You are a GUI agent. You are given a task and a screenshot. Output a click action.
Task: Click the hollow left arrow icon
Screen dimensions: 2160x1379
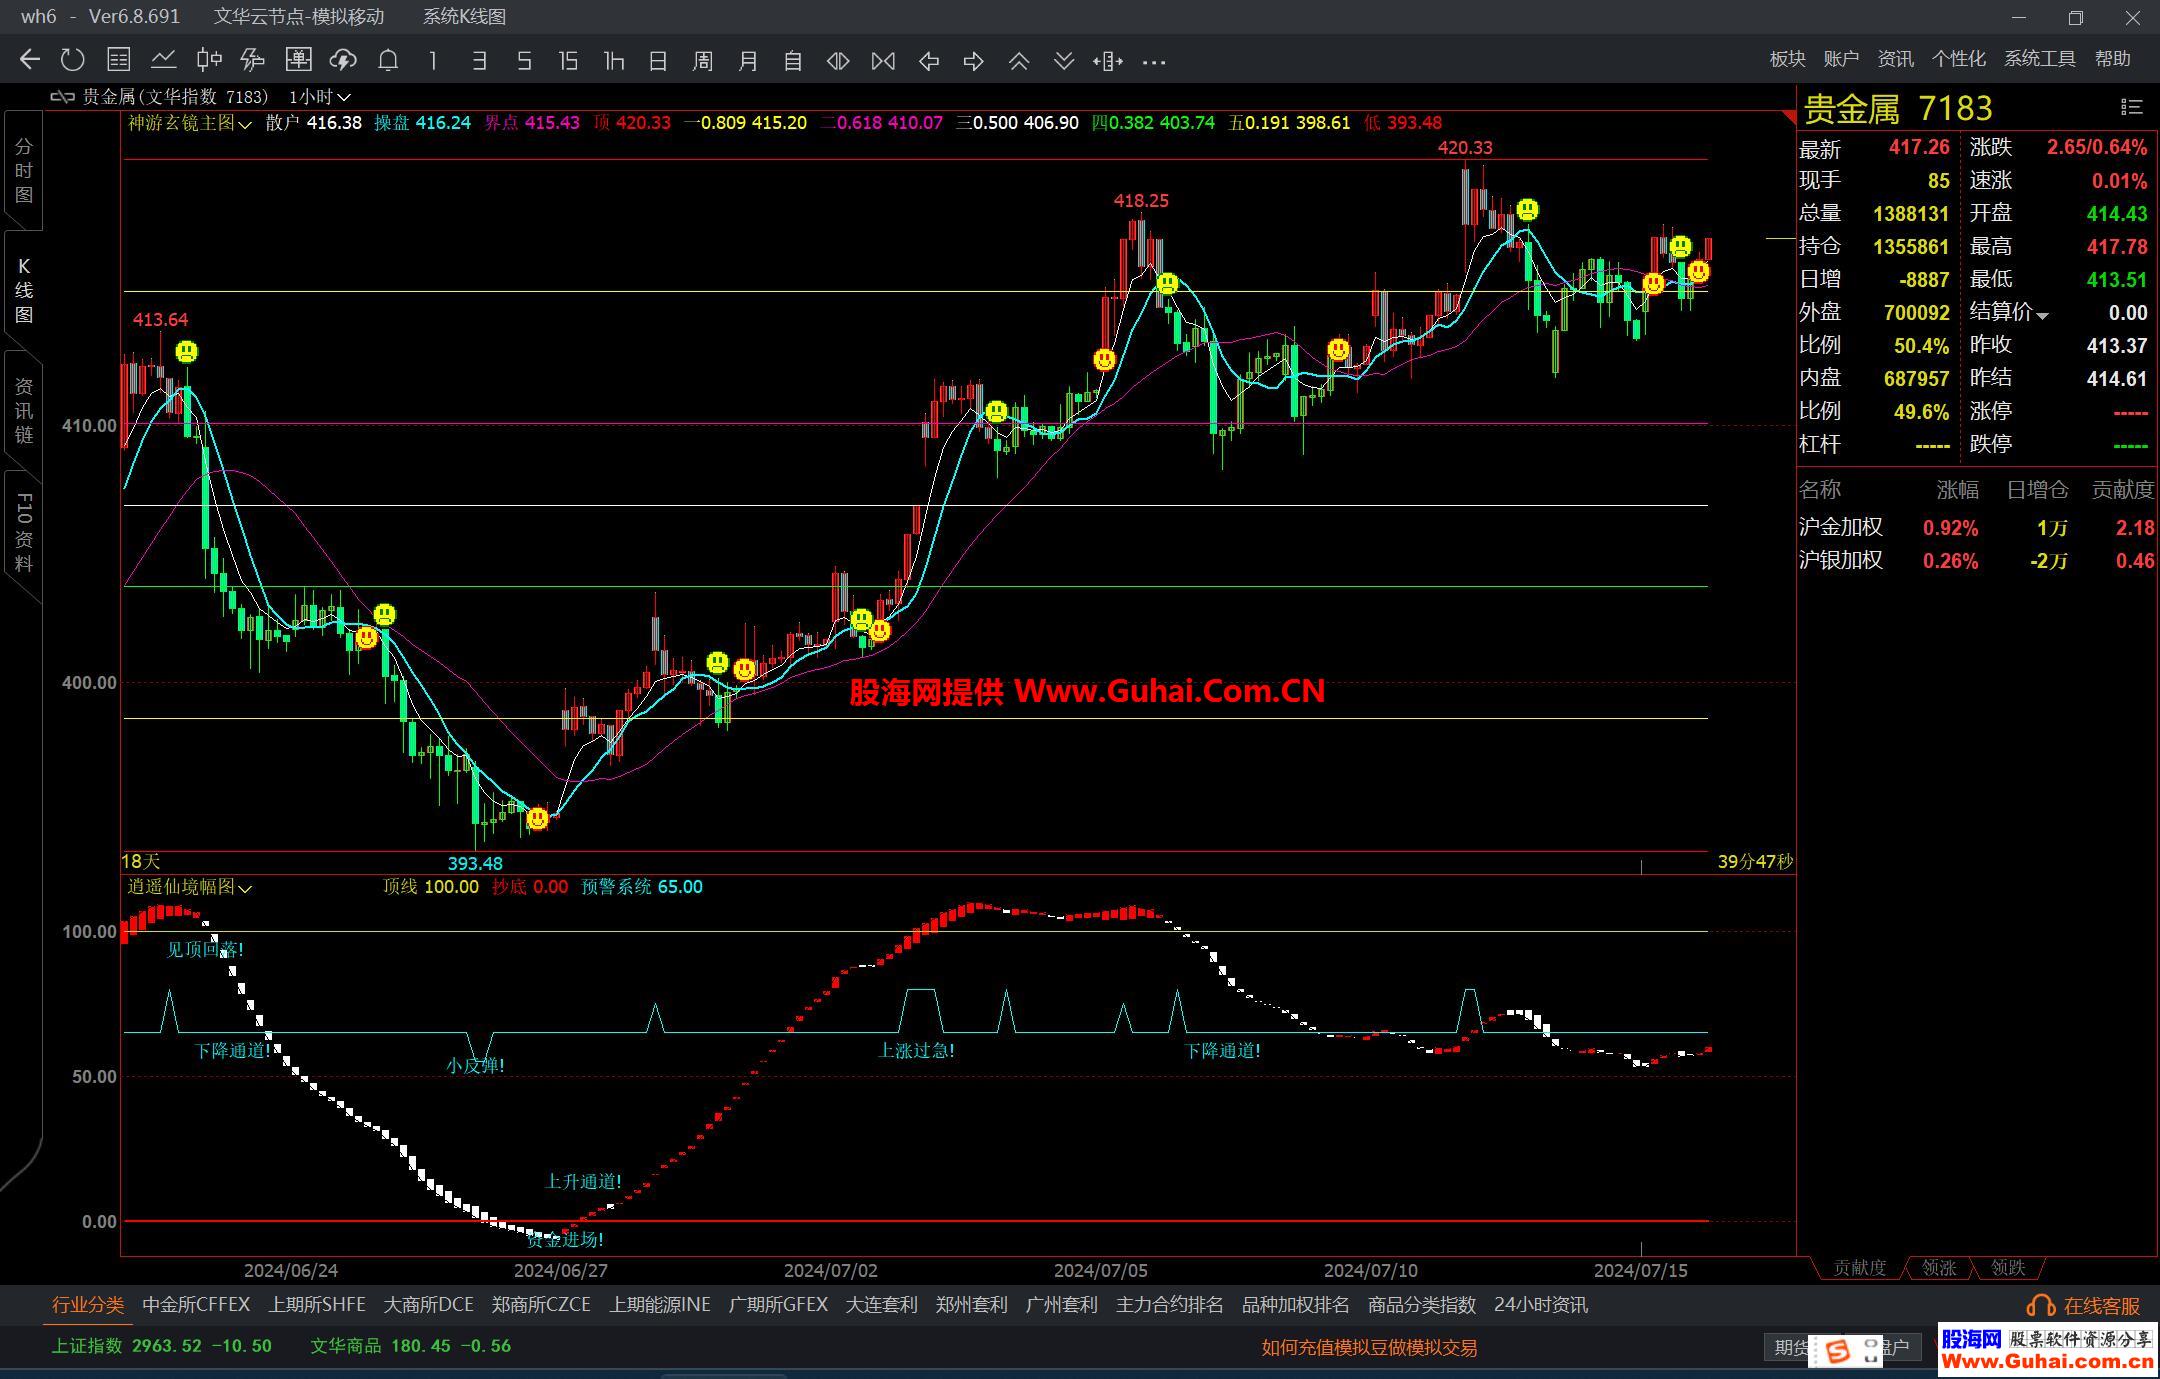click(x=929, y=61)
